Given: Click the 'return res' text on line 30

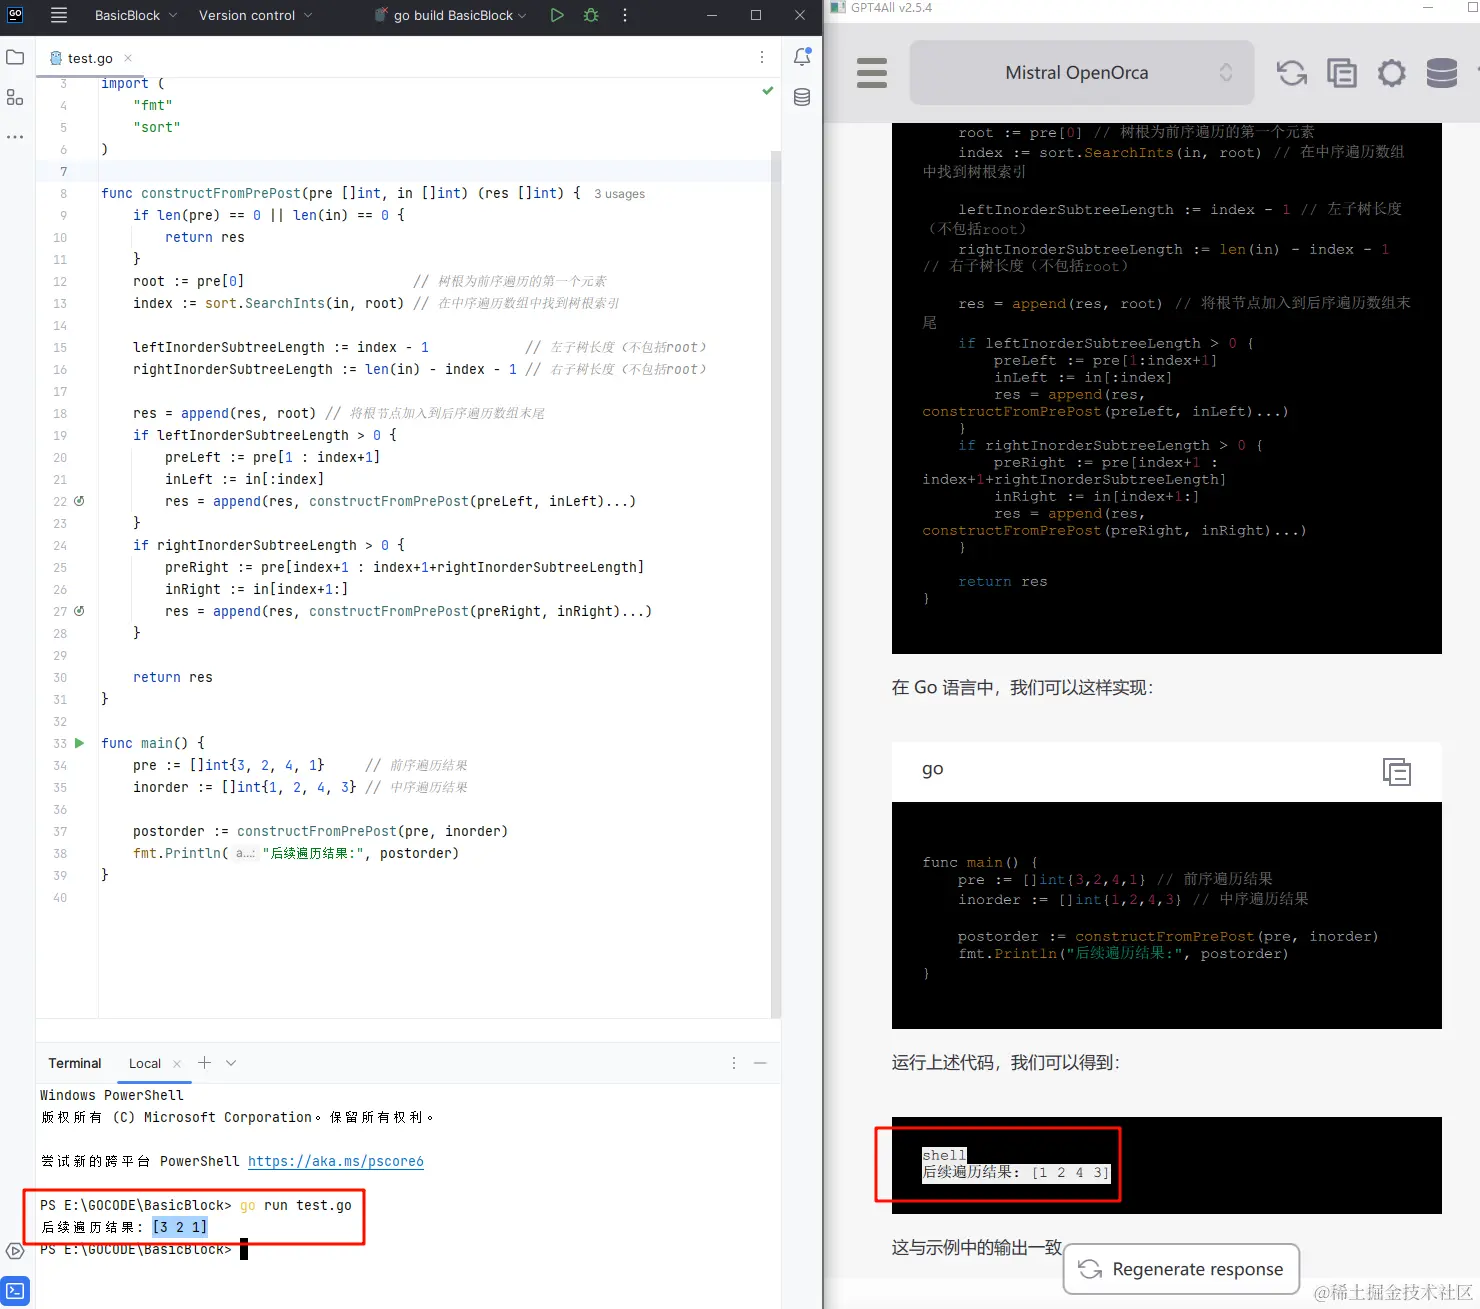Looking at the screenshot, I should click(173, 677).
